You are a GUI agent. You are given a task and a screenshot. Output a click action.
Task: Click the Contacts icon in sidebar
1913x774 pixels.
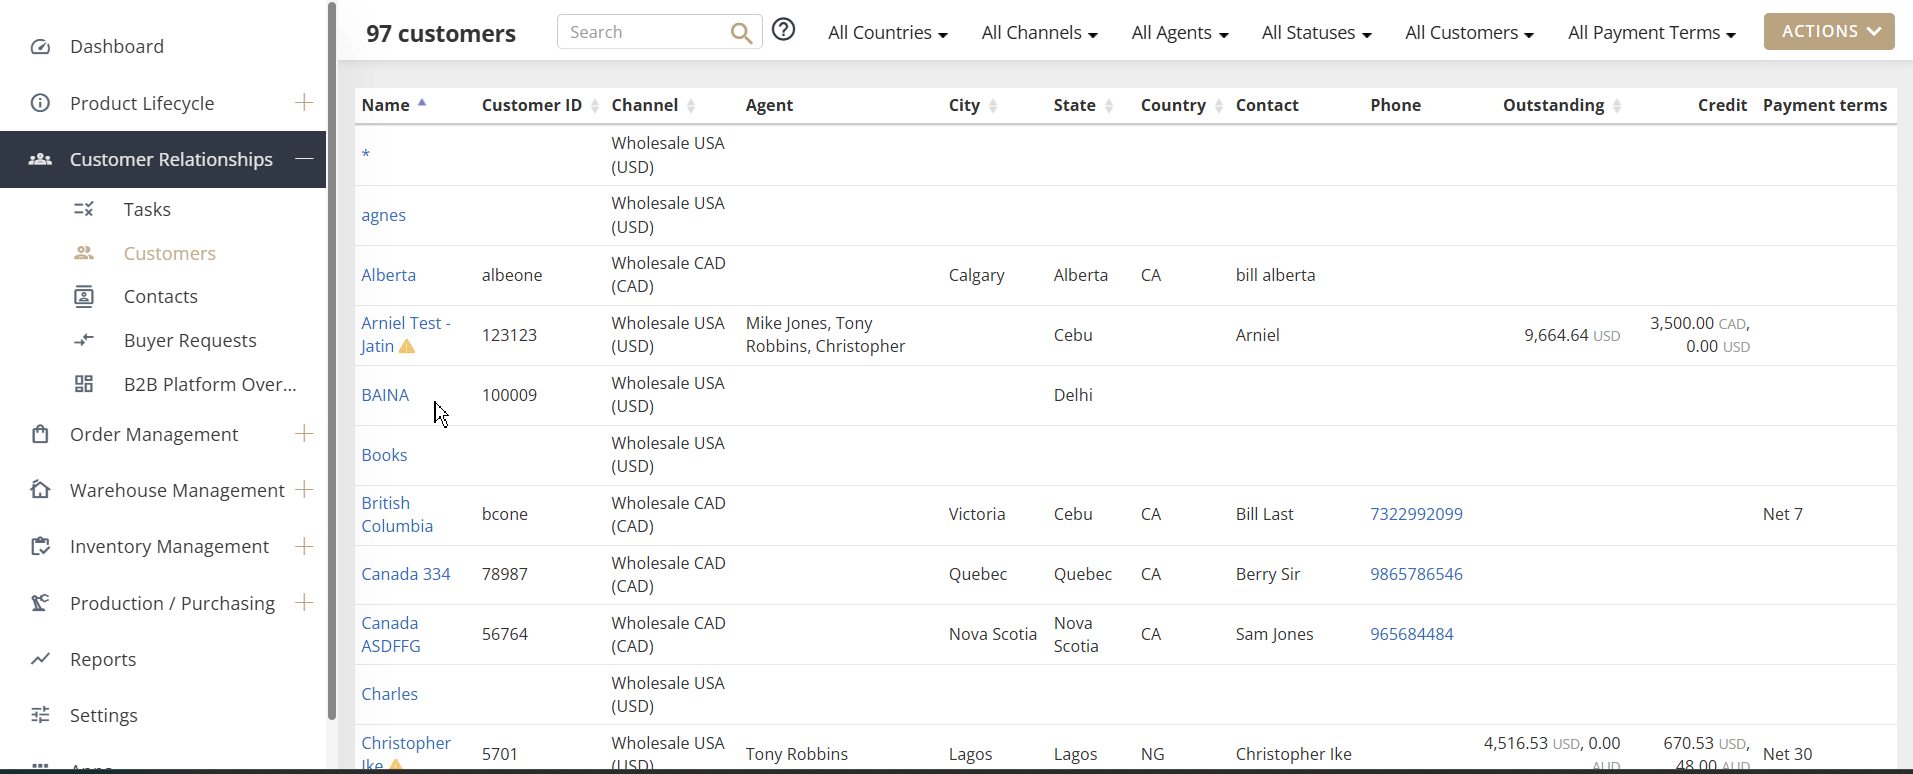point(84,296)
